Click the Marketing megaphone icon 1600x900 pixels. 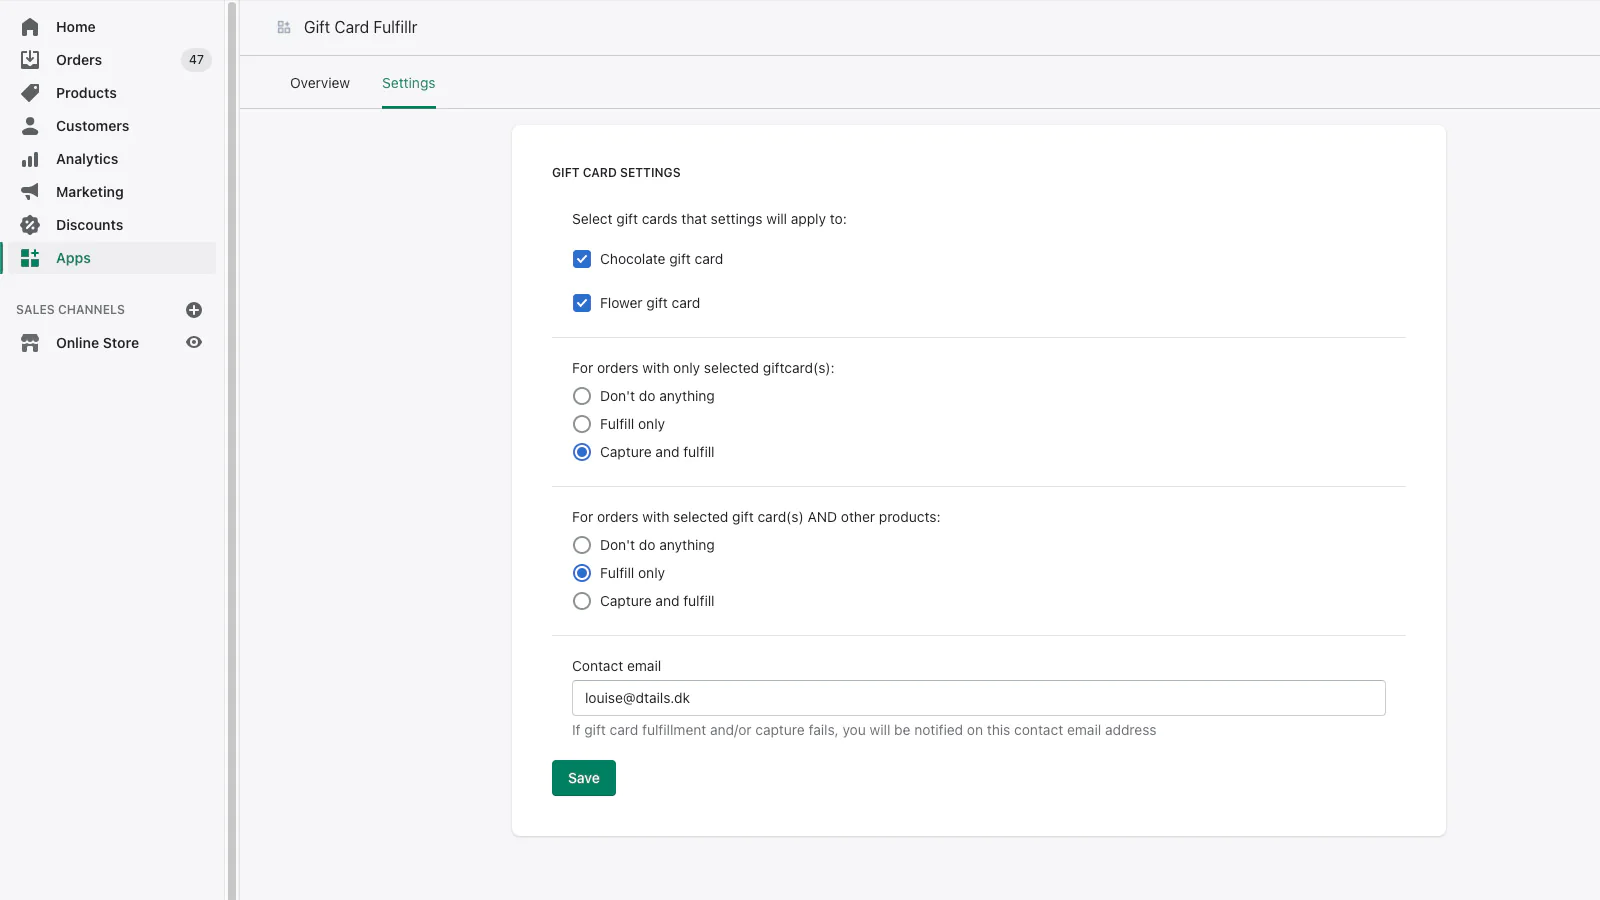pyautogui.click(x=30, y=192)
